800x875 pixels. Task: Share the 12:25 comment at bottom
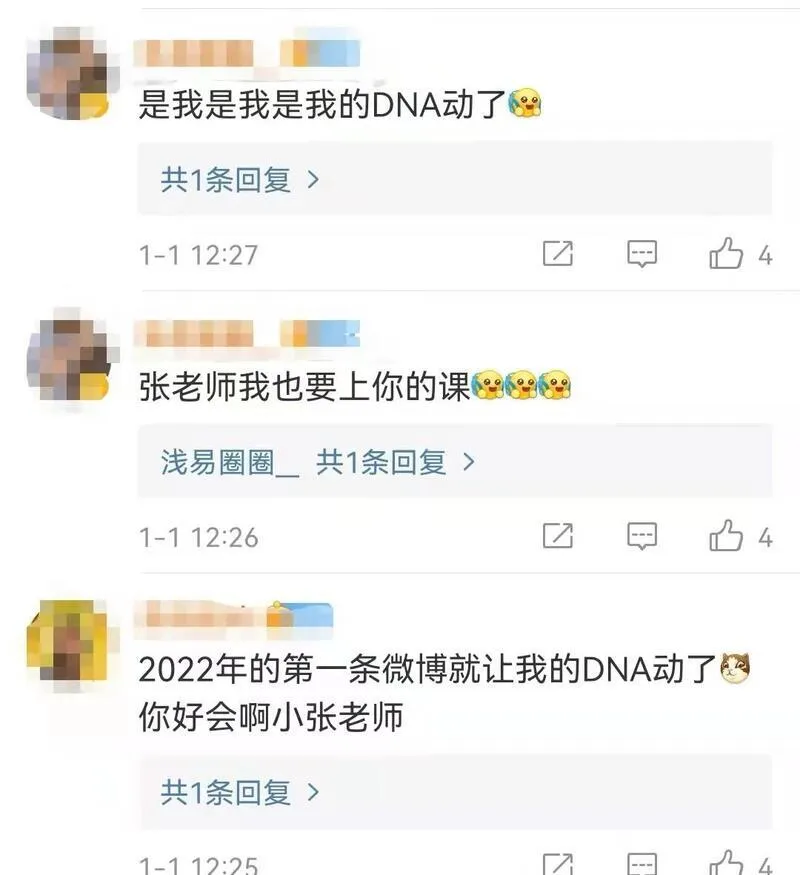point(558,864)
